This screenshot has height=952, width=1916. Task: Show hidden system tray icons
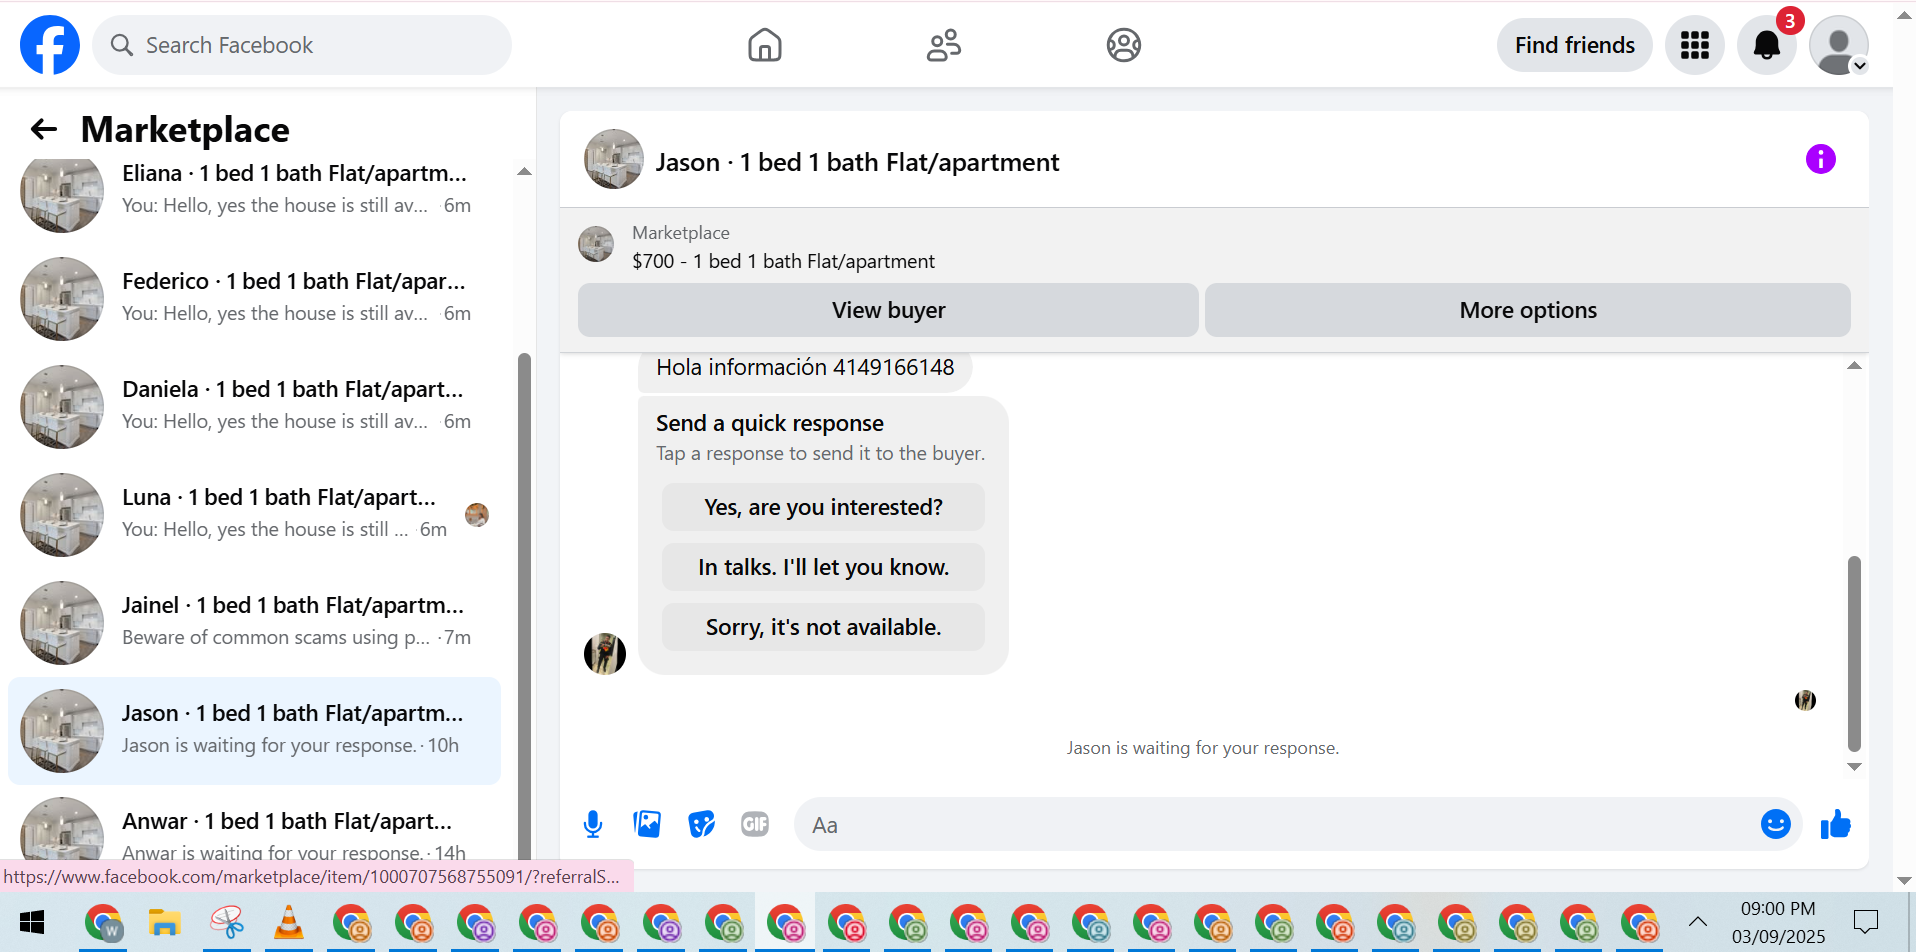coord(1697,921)
